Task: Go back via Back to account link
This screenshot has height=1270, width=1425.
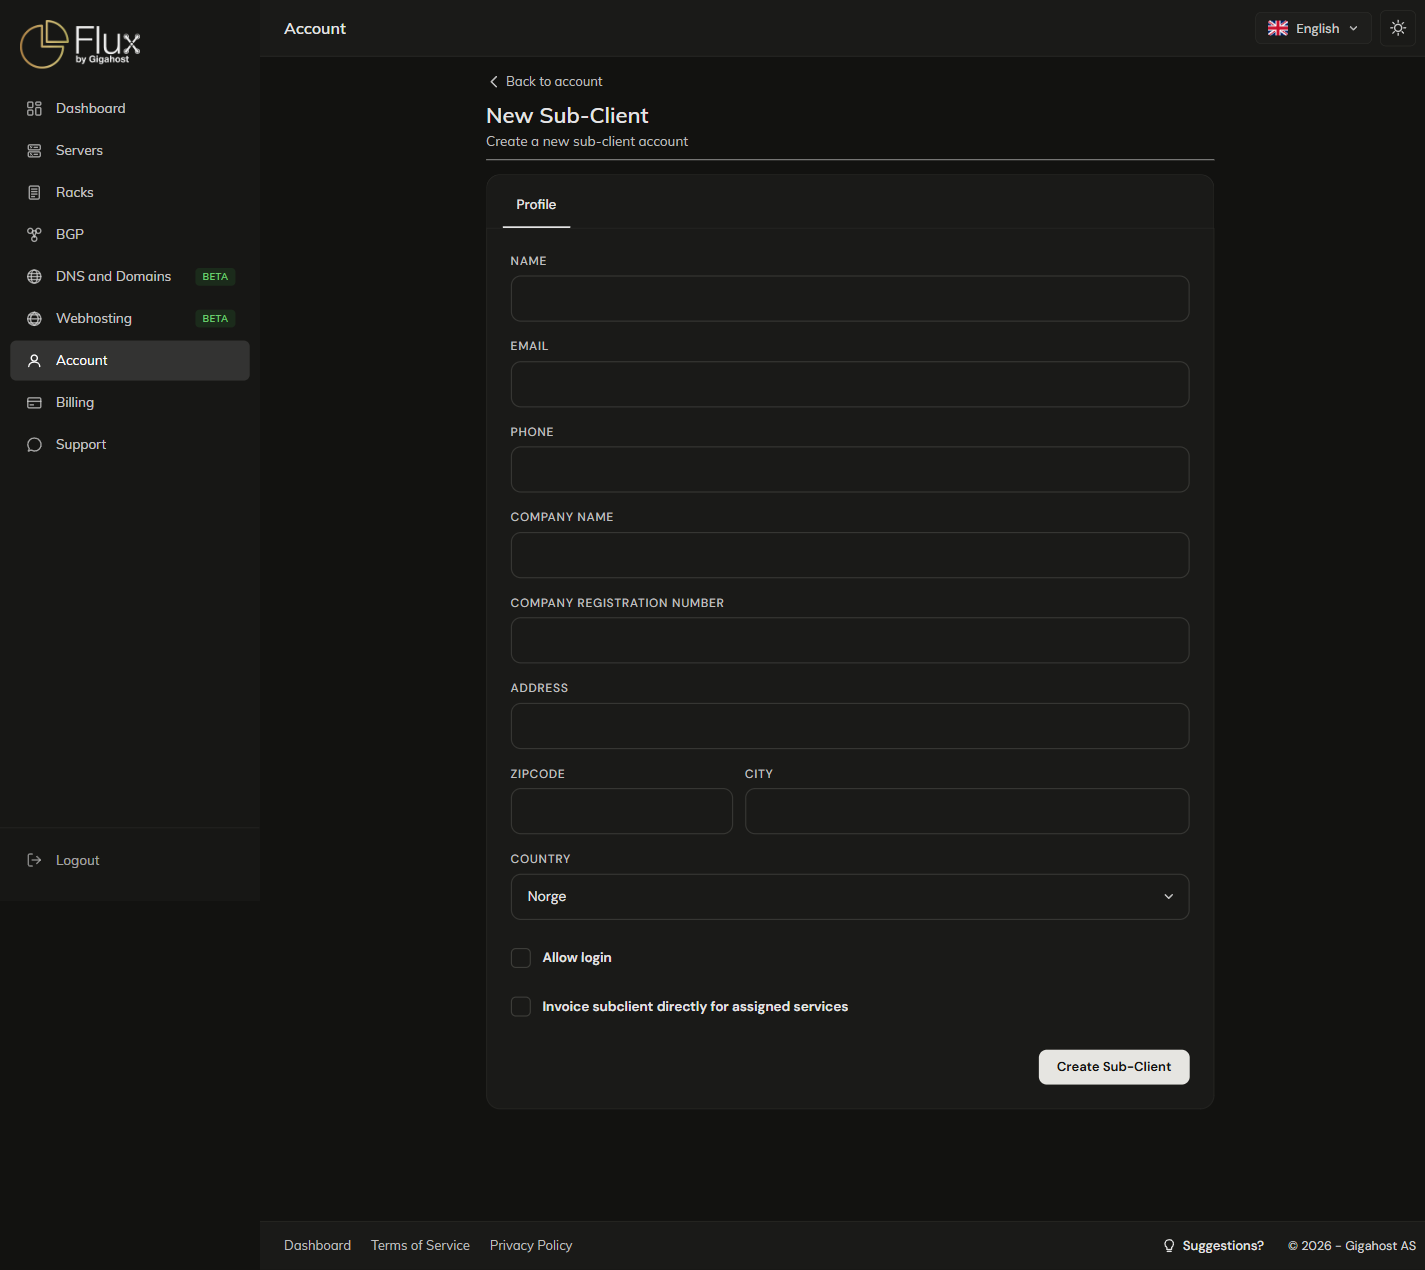Action: tap(546, 81)
